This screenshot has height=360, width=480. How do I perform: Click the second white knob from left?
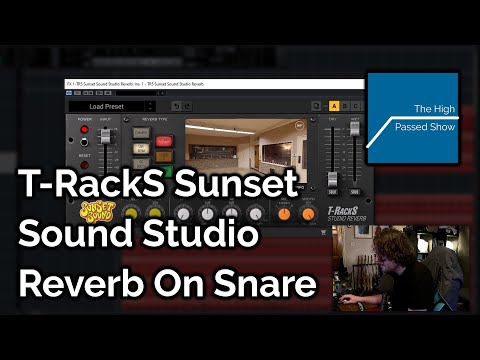click(207, 214)
